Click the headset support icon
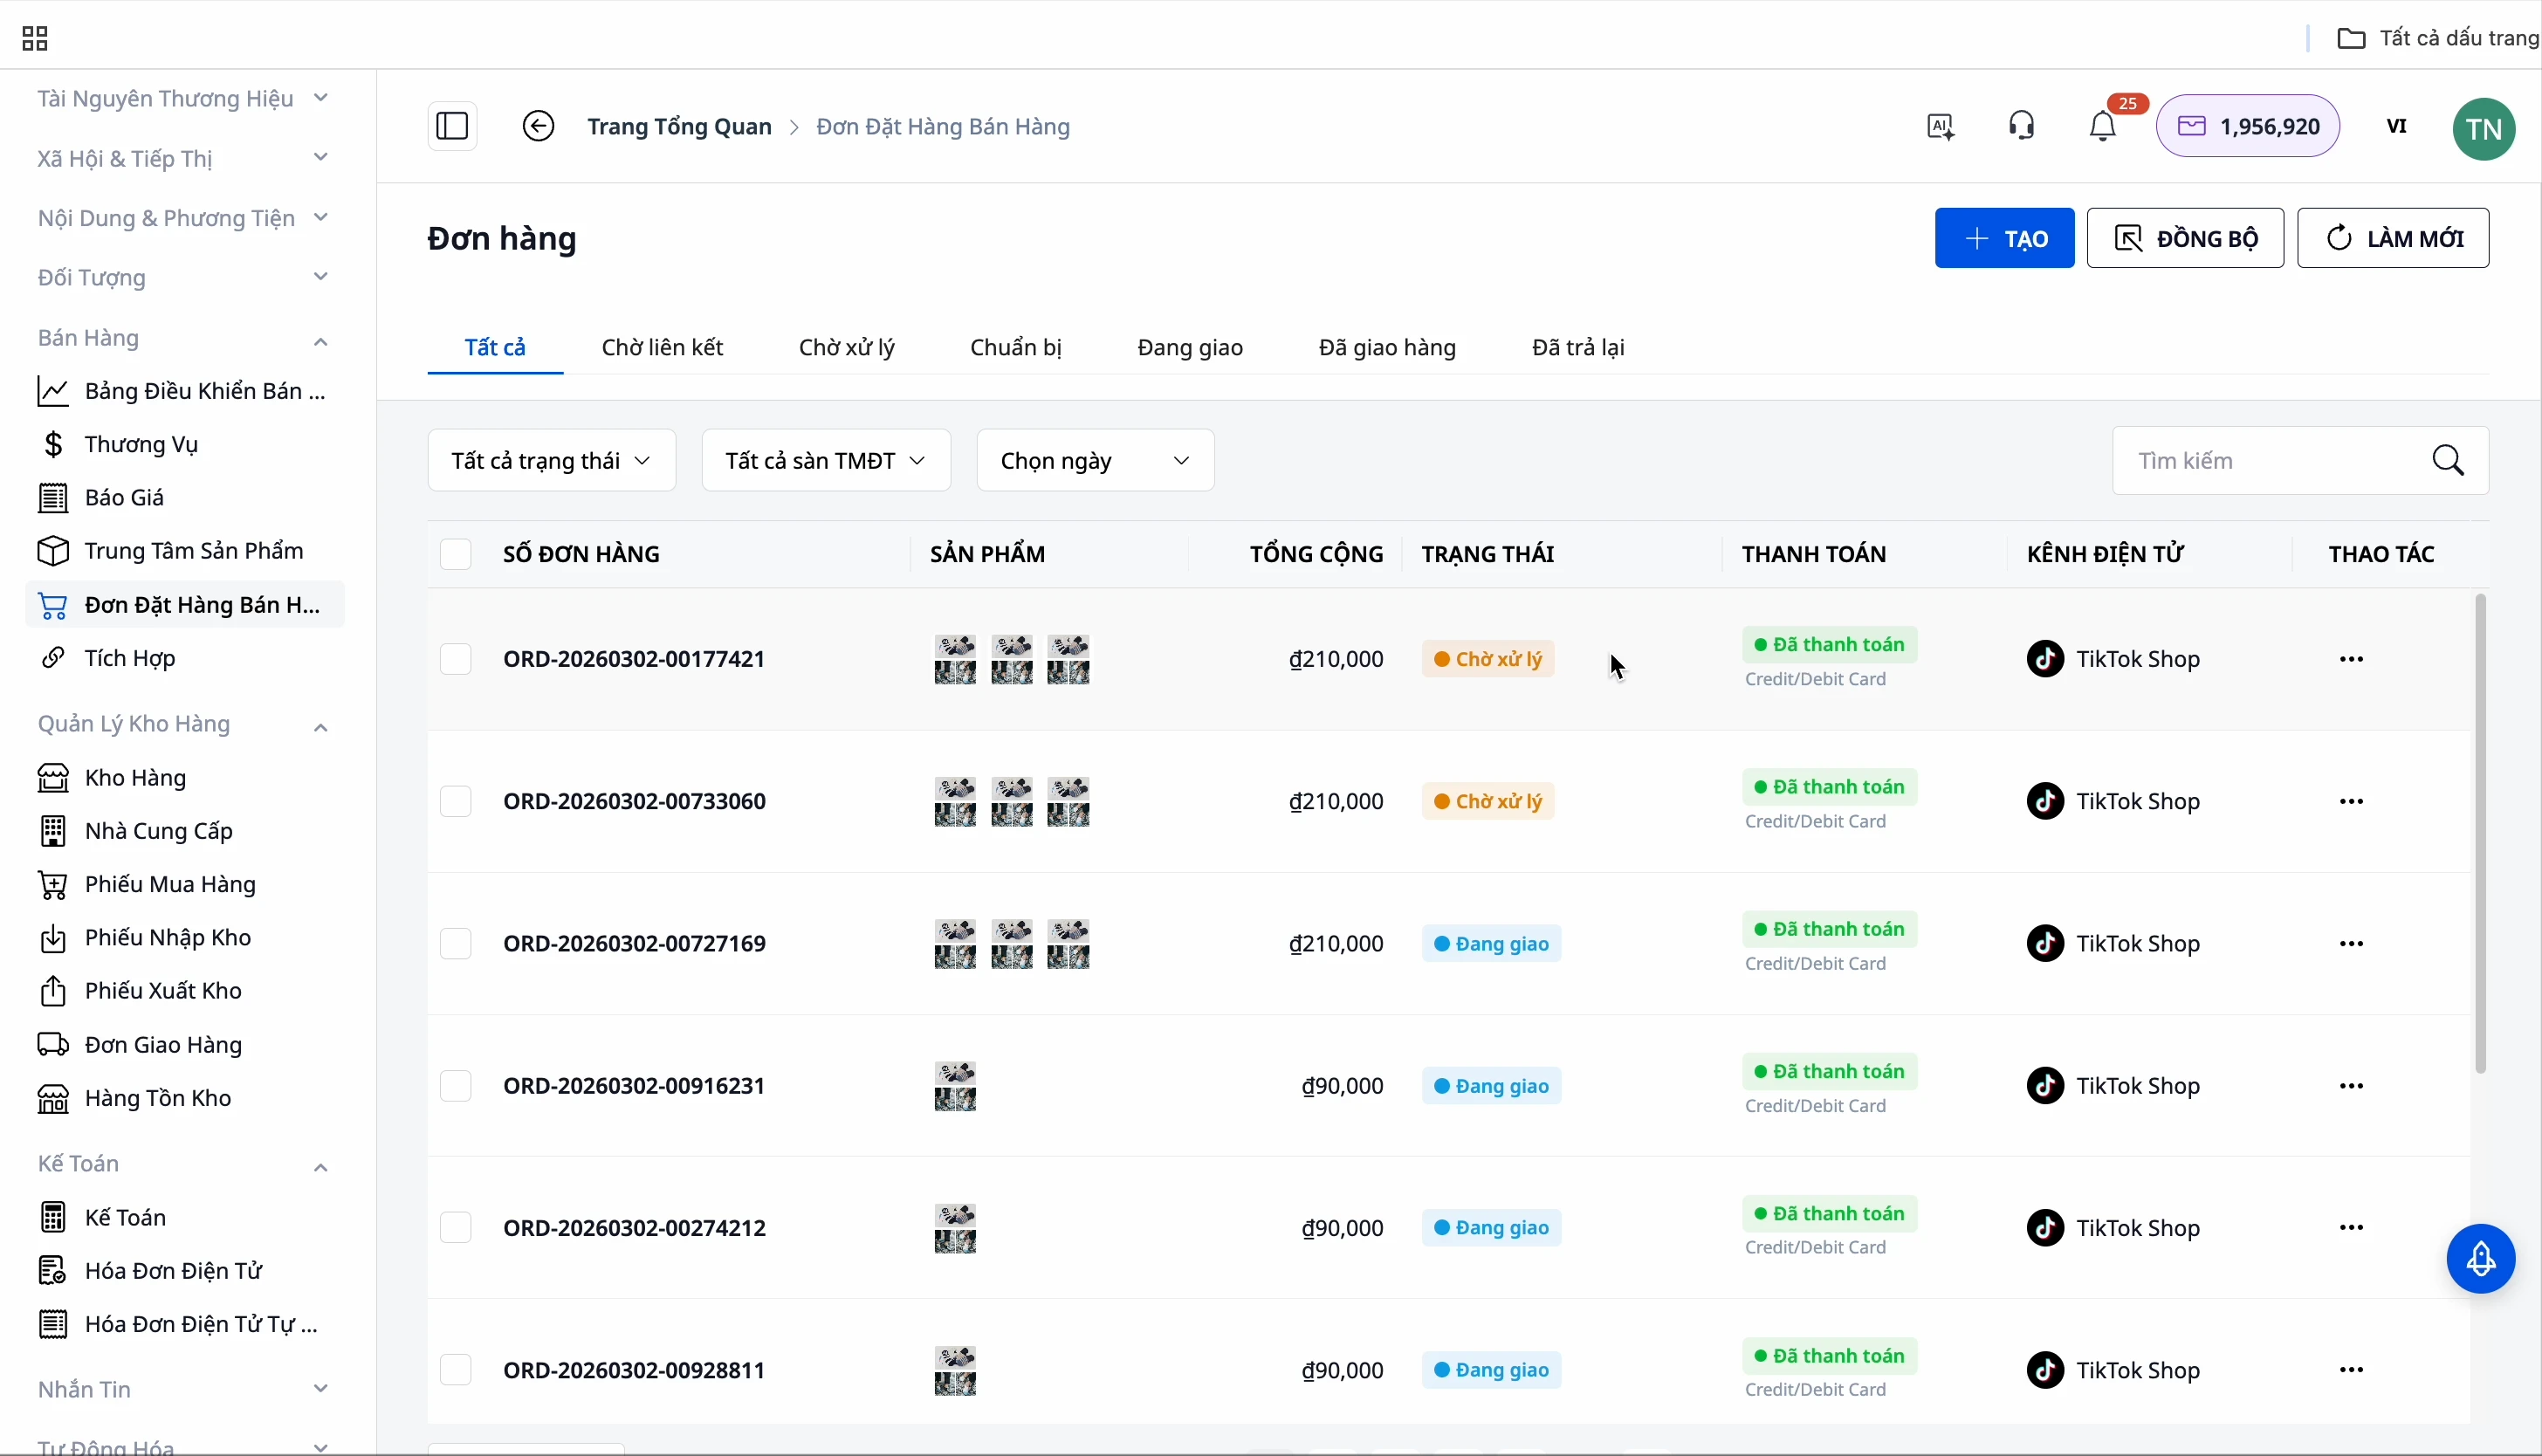Screen dimensions: 2542x1456 tap(2021, 127)
